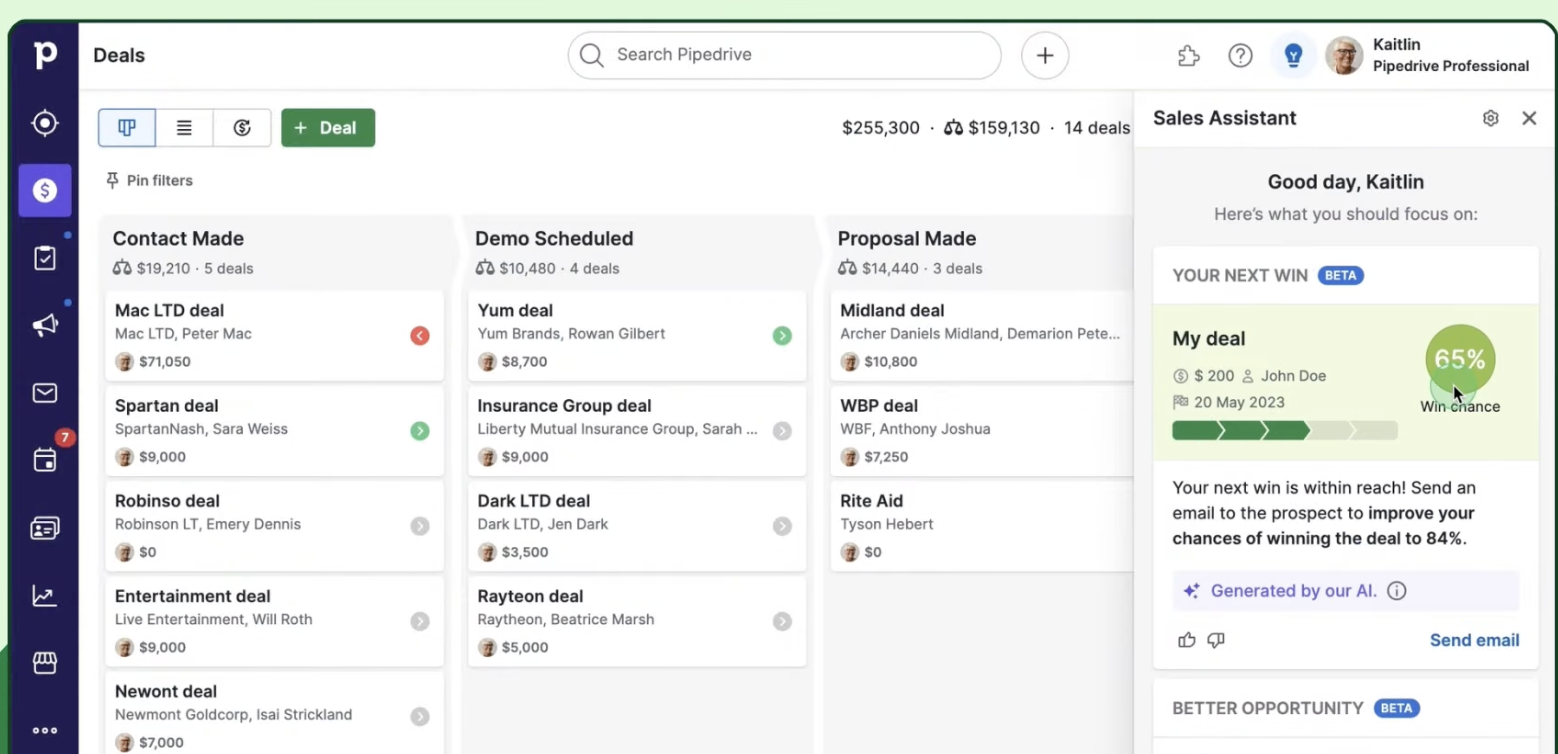1558x754 pixels.
Task: Click the green Deal button
Action: pyautogui.click(x=328, y=127)
